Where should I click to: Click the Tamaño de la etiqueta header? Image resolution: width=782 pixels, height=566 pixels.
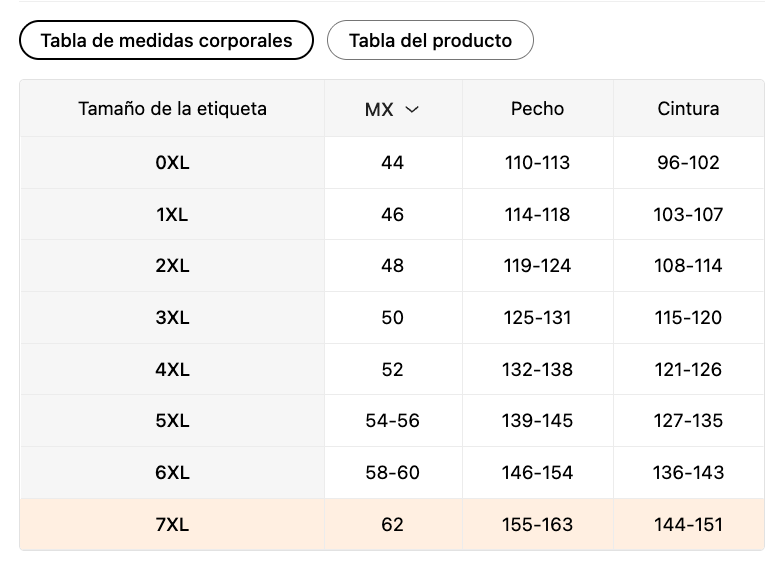[x=173, y=109]
